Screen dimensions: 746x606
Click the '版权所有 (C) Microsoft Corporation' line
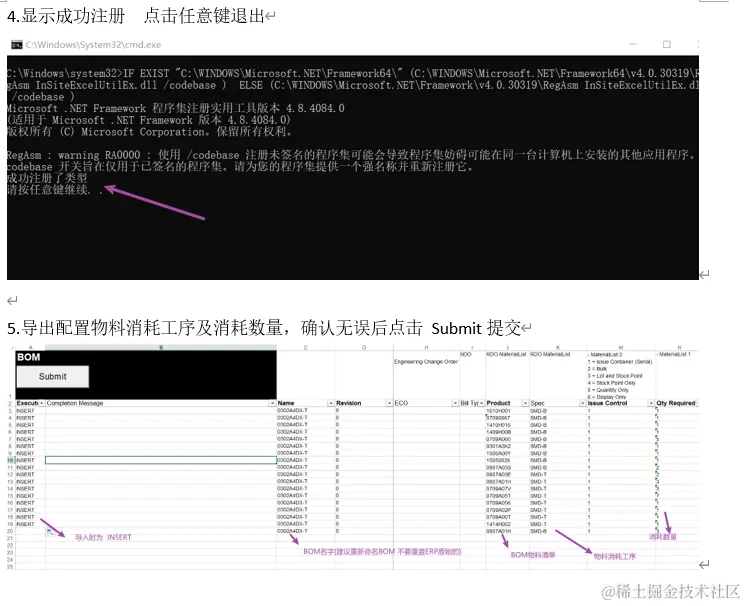149,131
